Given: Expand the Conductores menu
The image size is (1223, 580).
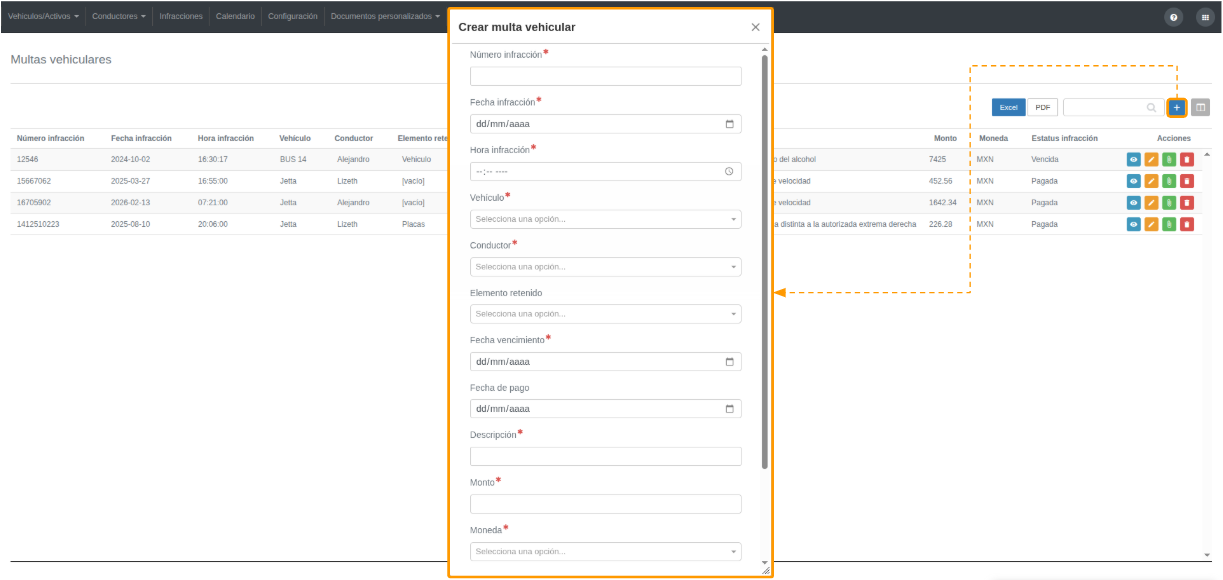Looking at the screenshot, I should [119, 17].
